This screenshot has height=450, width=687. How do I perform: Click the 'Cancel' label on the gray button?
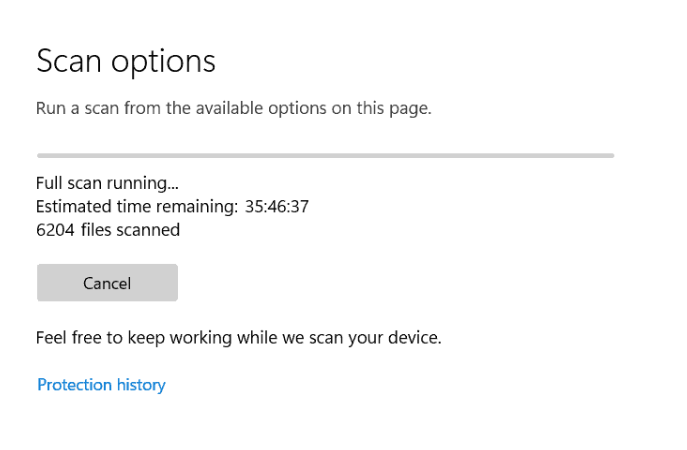pos(107,283)
